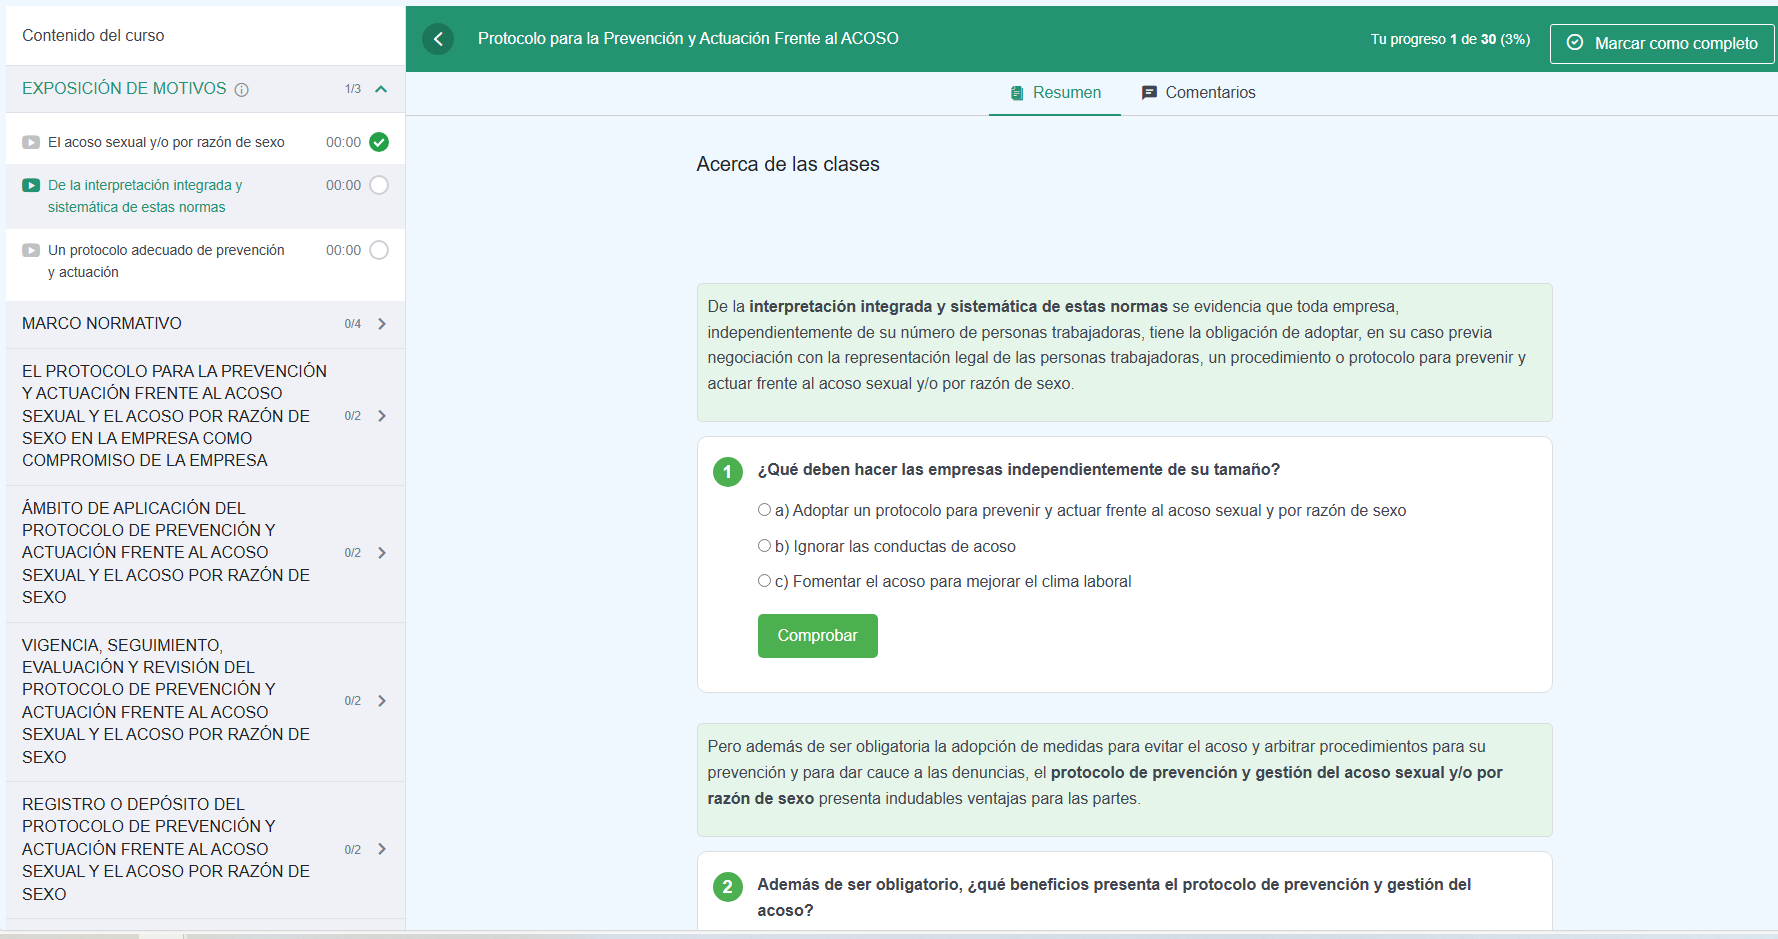1778x939 pixels.
Task: Click check icon in Marcar como completo button
Action: click(1575, 43)
